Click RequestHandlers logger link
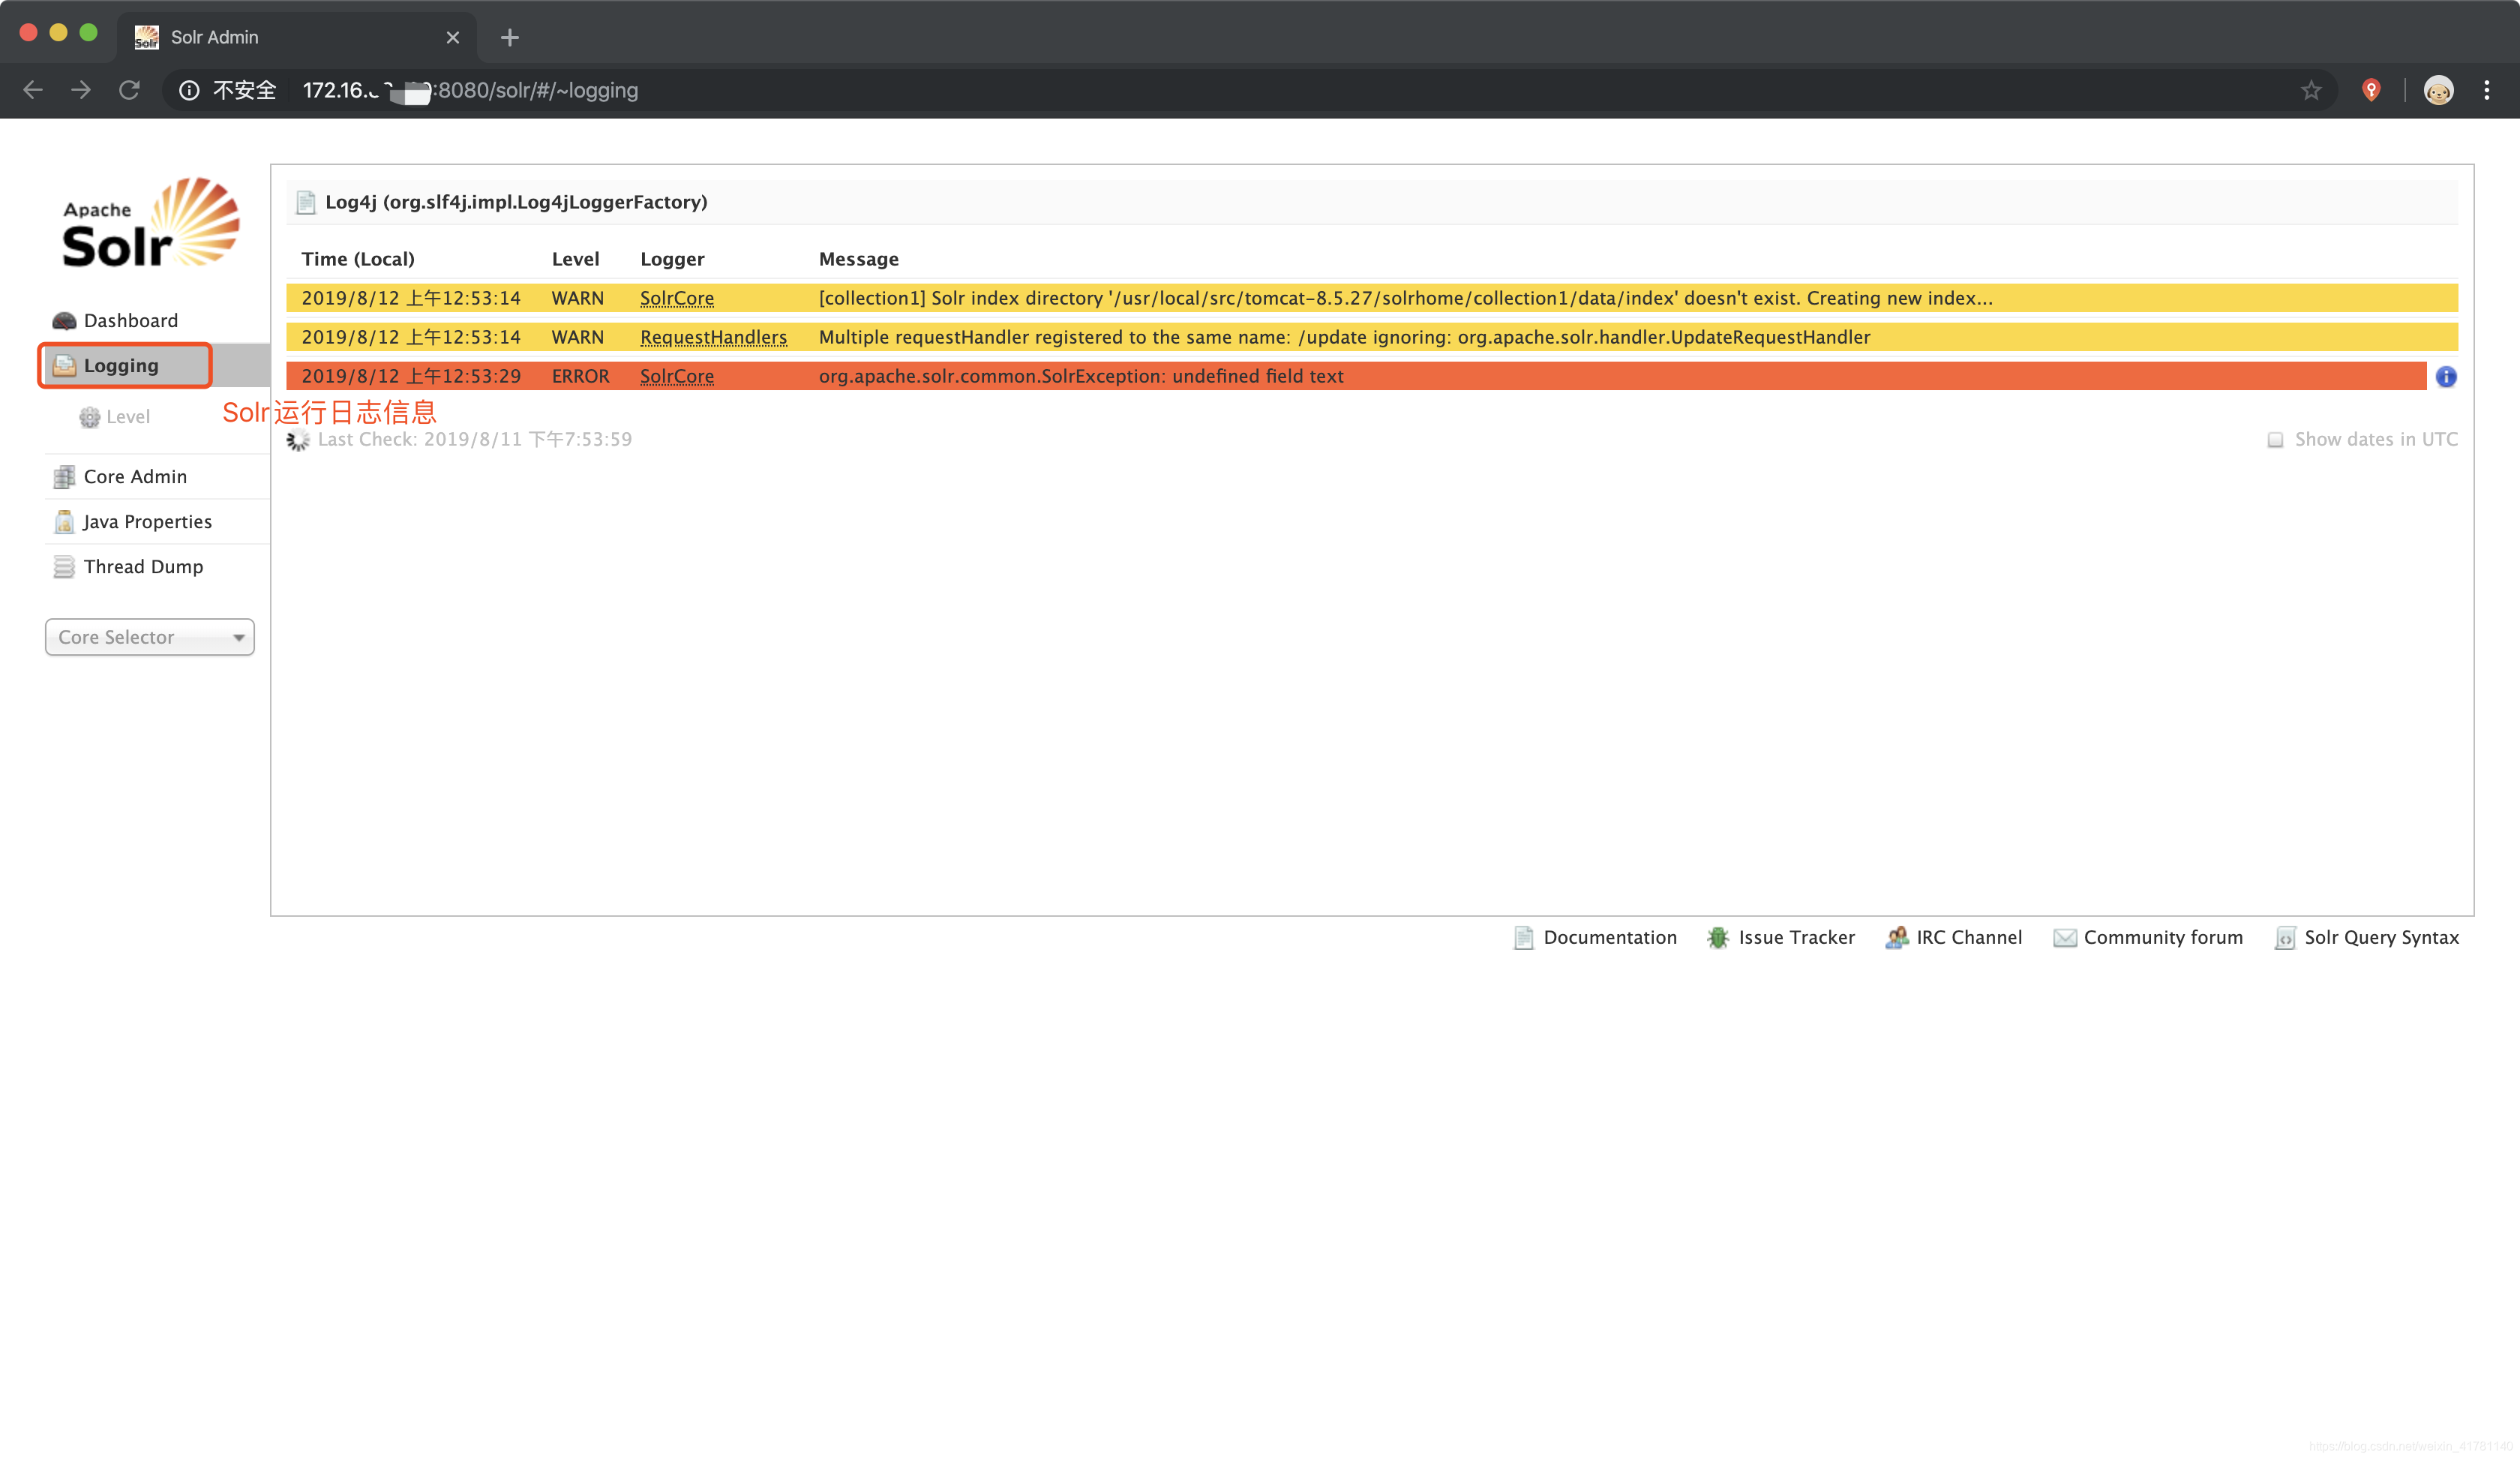Viewport: 2520px width, 1460px height. [713, 337]
